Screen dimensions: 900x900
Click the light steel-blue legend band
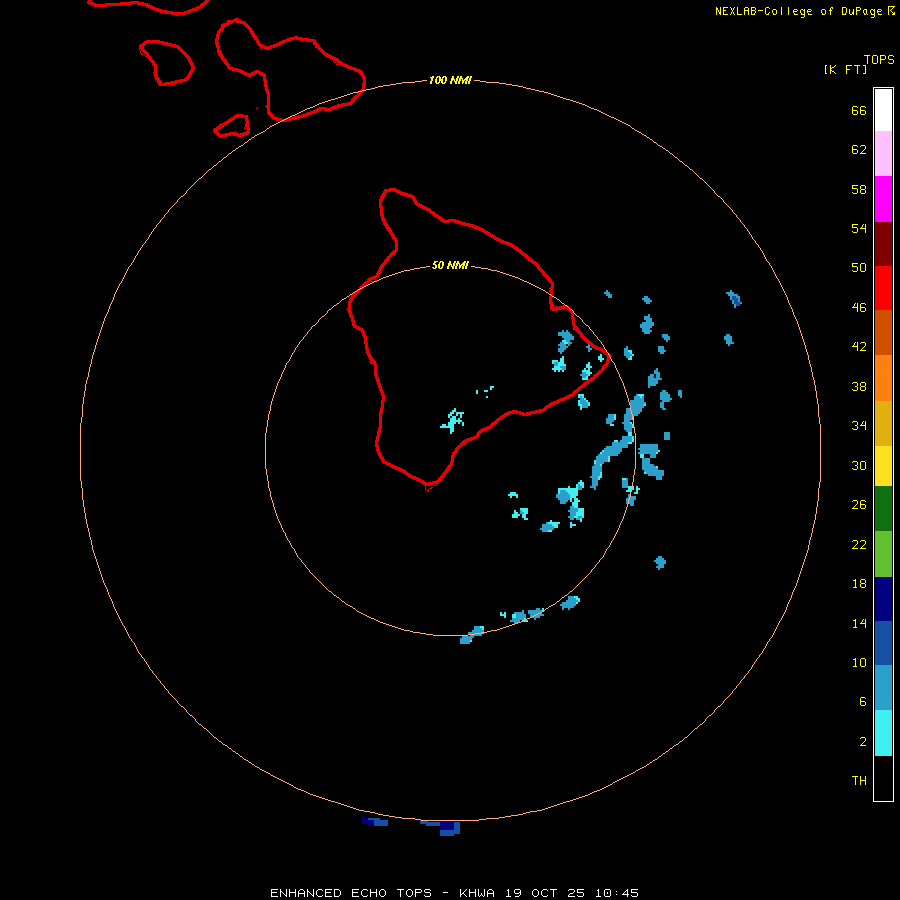883,688
